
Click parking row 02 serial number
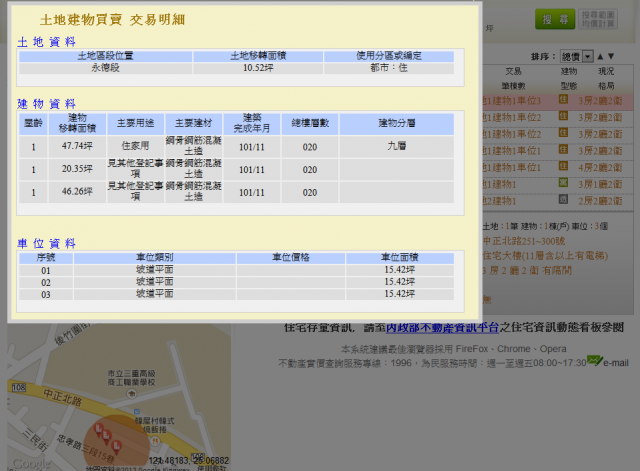tap(46, 282)
